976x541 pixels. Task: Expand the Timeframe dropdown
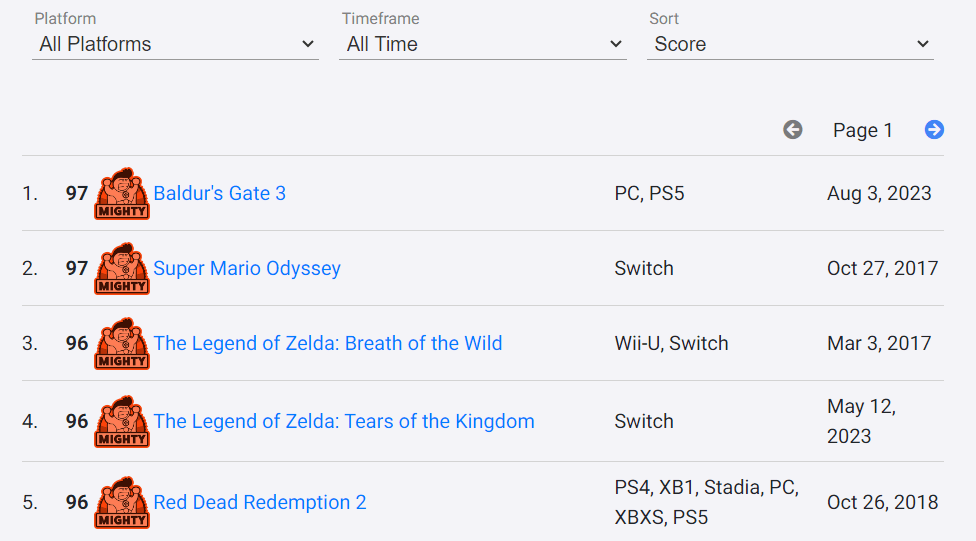(482, 44)
